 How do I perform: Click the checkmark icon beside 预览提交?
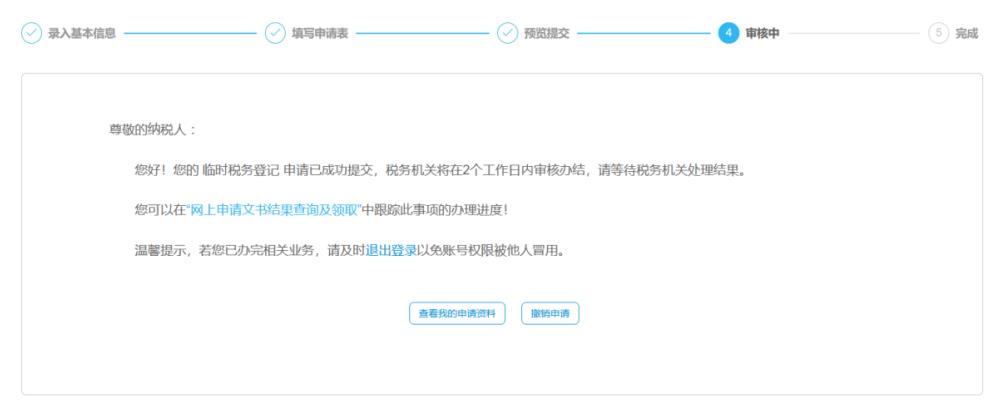(x=508, y=33)
